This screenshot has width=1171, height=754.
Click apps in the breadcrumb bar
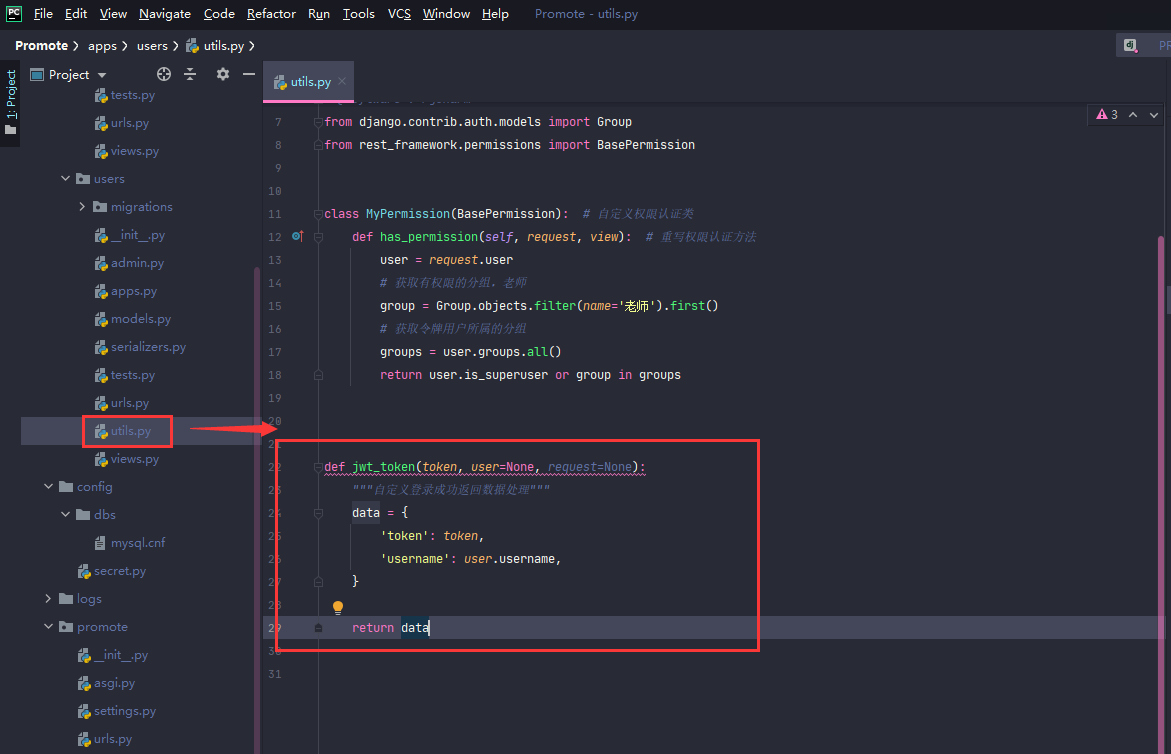[x=102, y=46]
